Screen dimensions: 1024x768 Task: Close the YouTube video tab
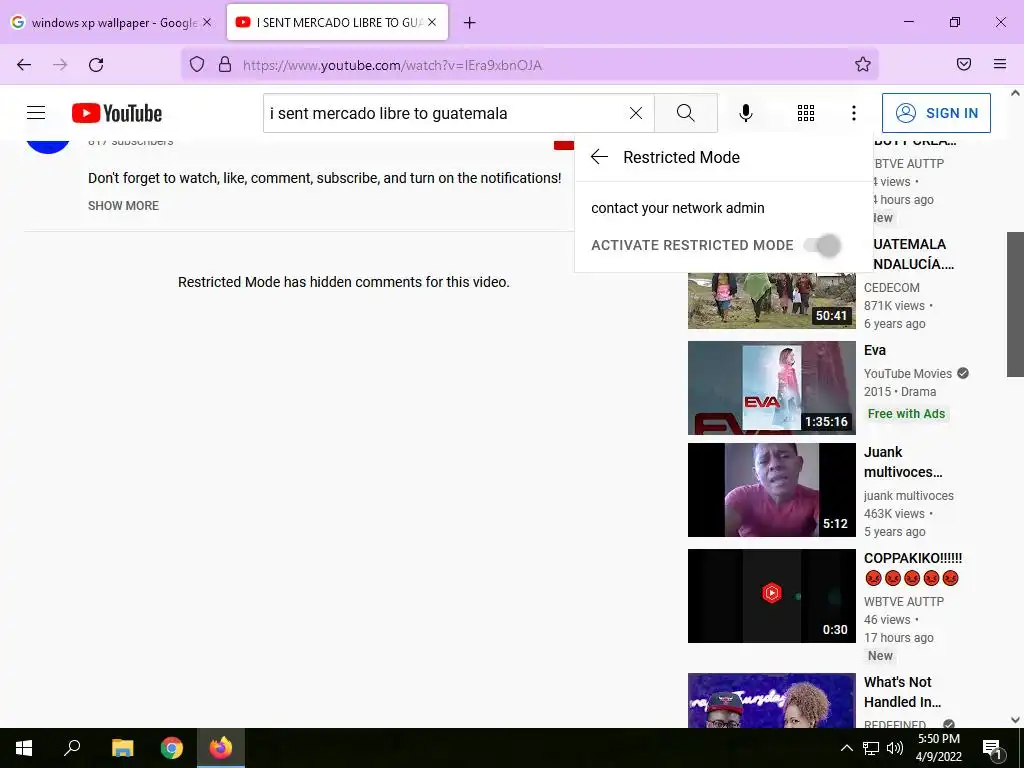[432, 22]
